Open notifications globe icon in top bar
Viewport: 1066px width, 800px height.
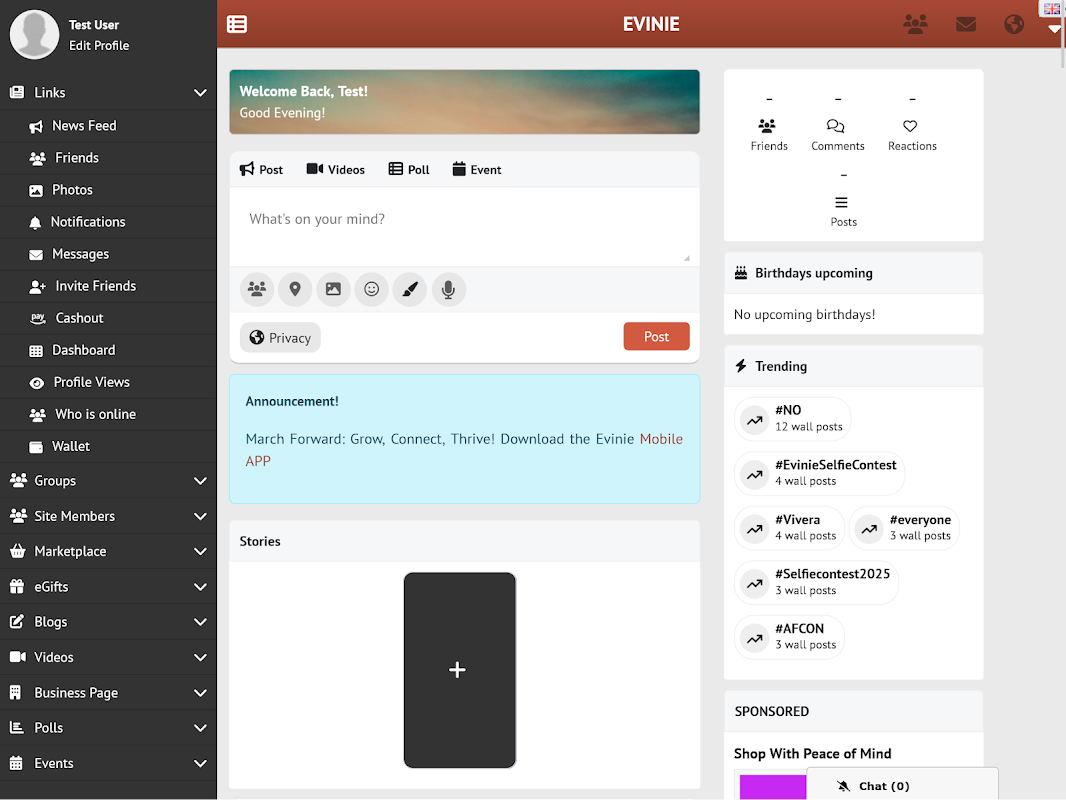tap(1014, 24)
